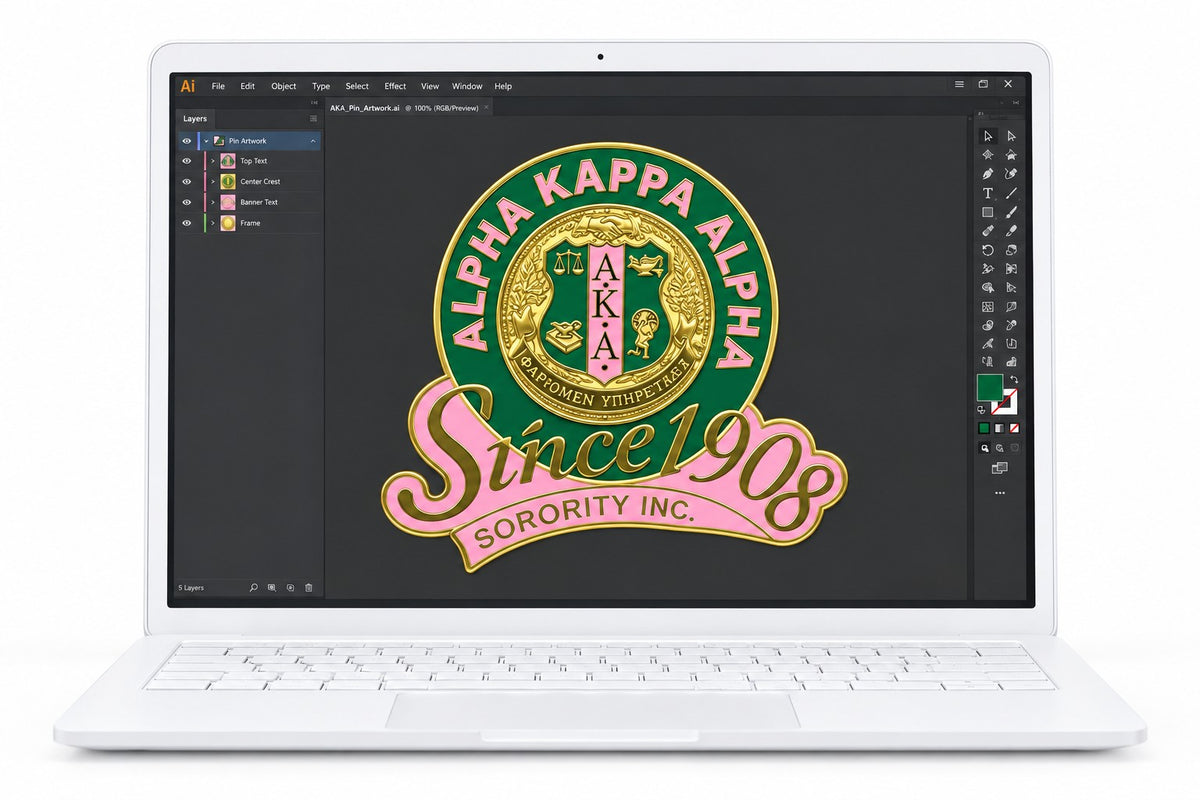The width and height of the screenshot is (1200, 800).
Task: Select the Line Segment tool
Action: coord(1012,192)
